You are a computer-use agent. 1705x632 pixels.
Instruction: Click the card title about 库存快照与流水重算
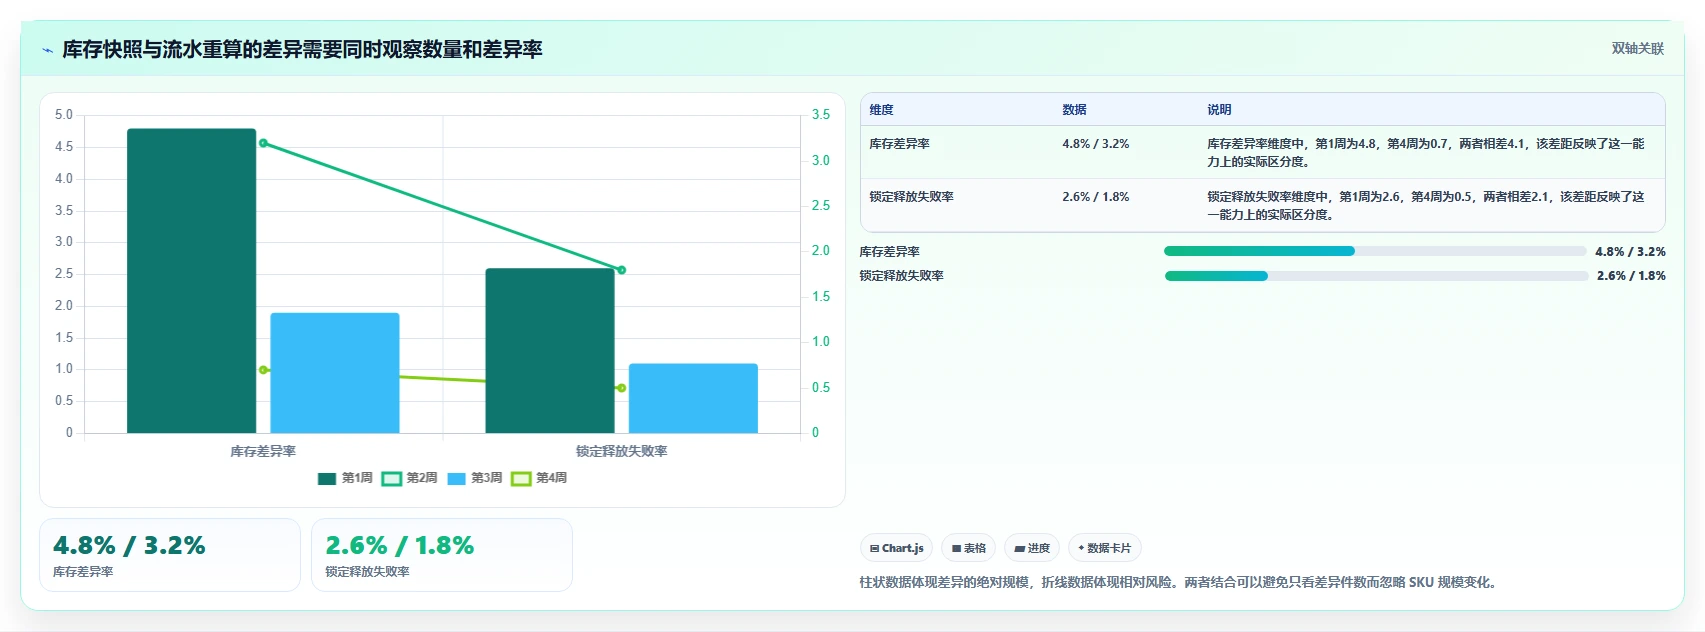pyautogui.click(x=302, y=50)
